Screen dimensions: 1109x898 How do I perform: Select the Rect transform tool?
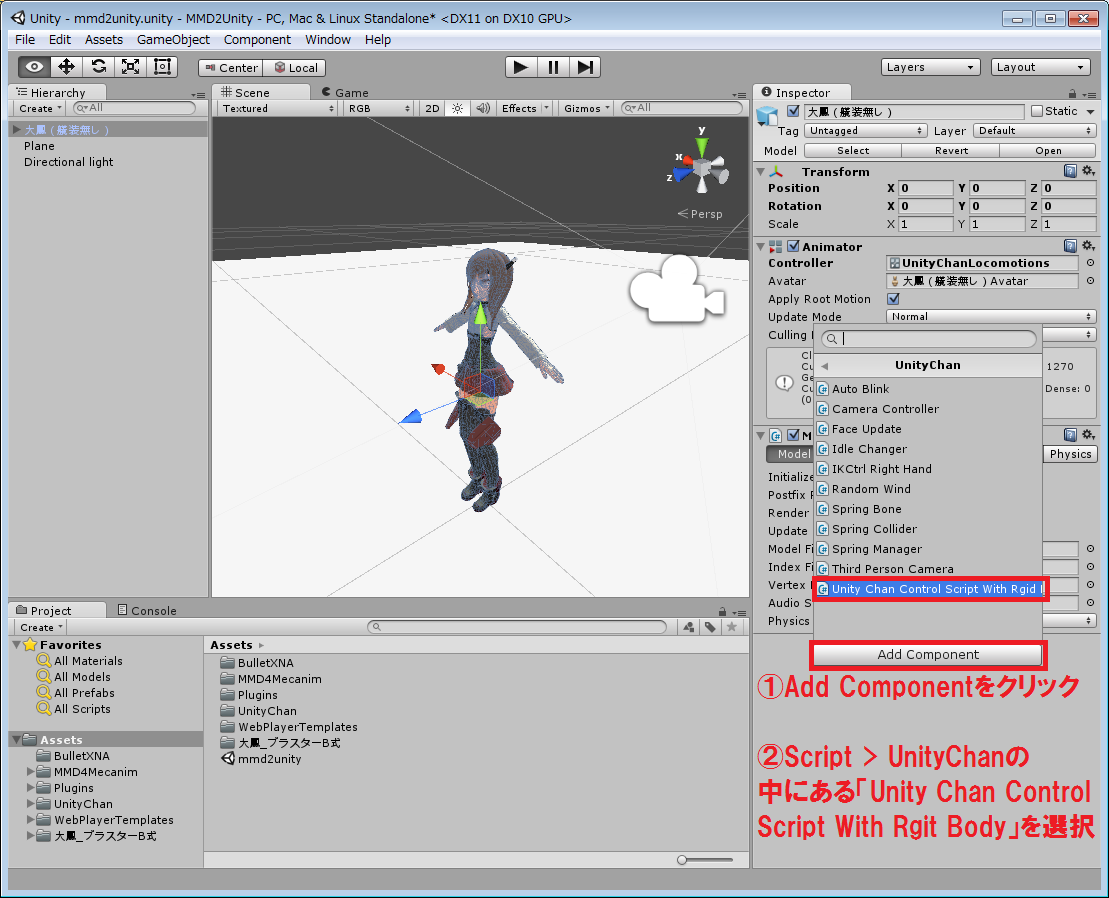[162, 67]
